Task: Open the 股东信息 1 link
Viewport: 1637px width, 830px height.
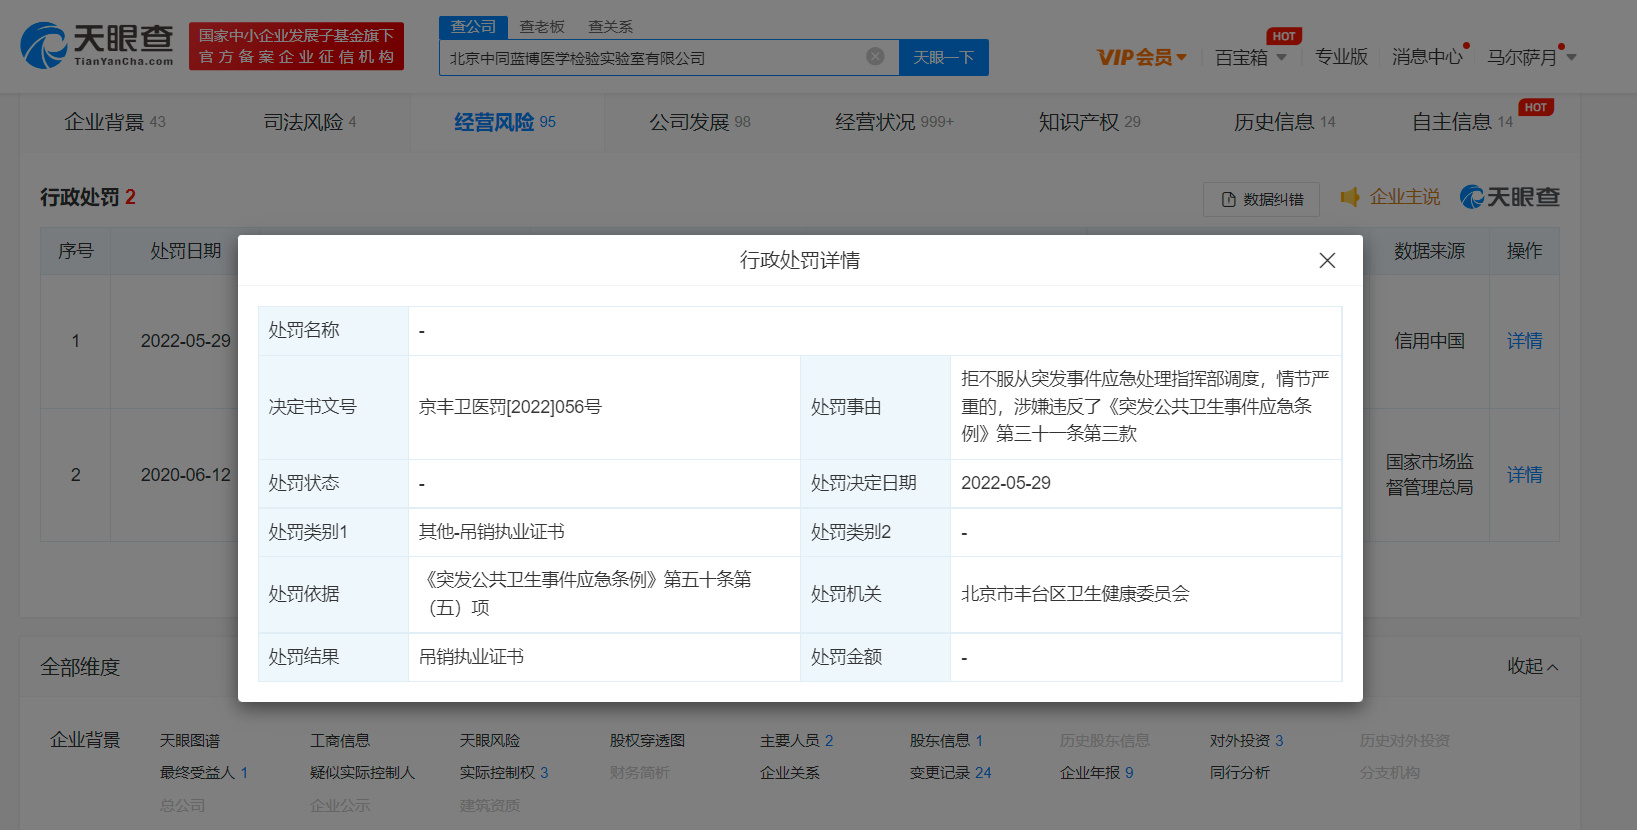Action: coord(947,741)
